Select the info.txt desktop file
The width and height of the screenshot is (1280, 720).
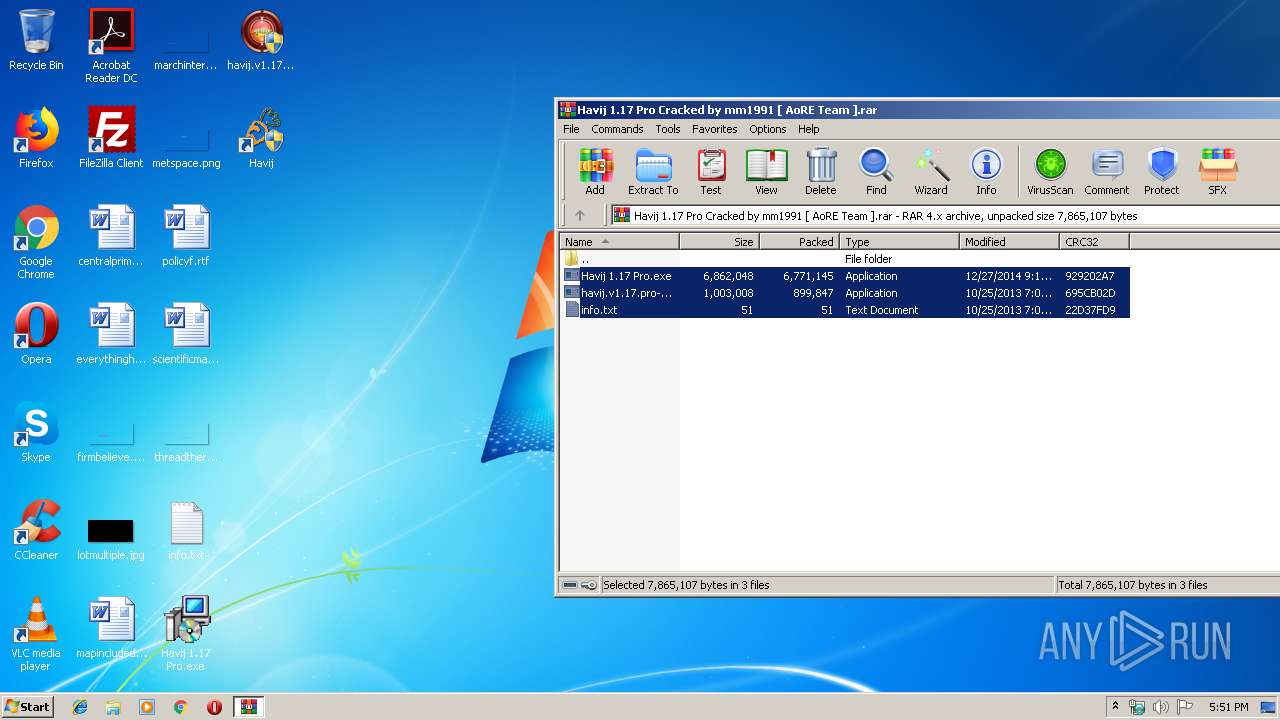[186, 530]
